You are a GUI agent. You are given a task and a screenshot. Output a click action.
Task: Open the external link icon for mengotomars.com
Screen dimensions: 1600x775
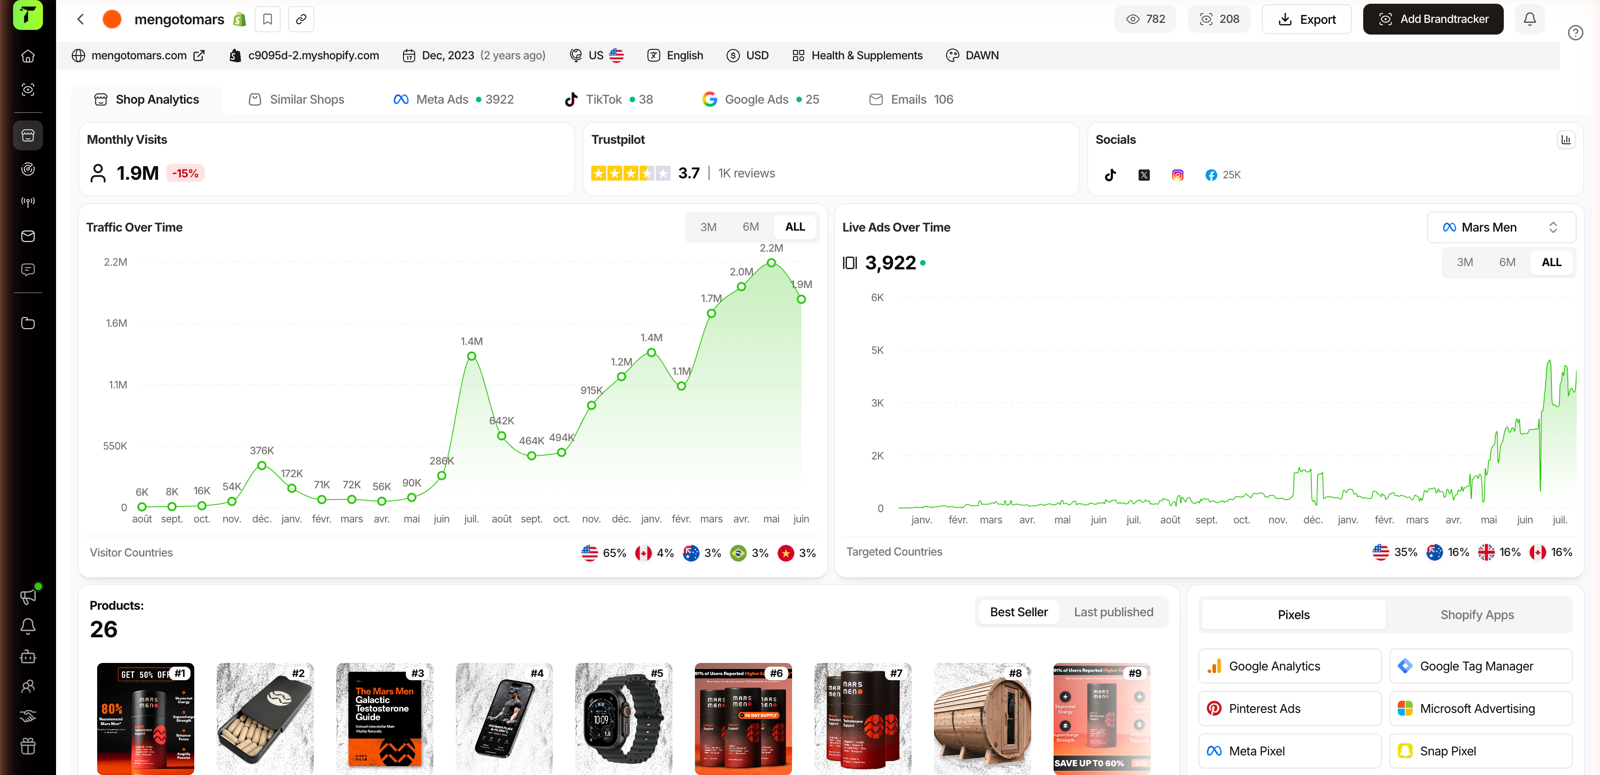[x=199, y=56]
